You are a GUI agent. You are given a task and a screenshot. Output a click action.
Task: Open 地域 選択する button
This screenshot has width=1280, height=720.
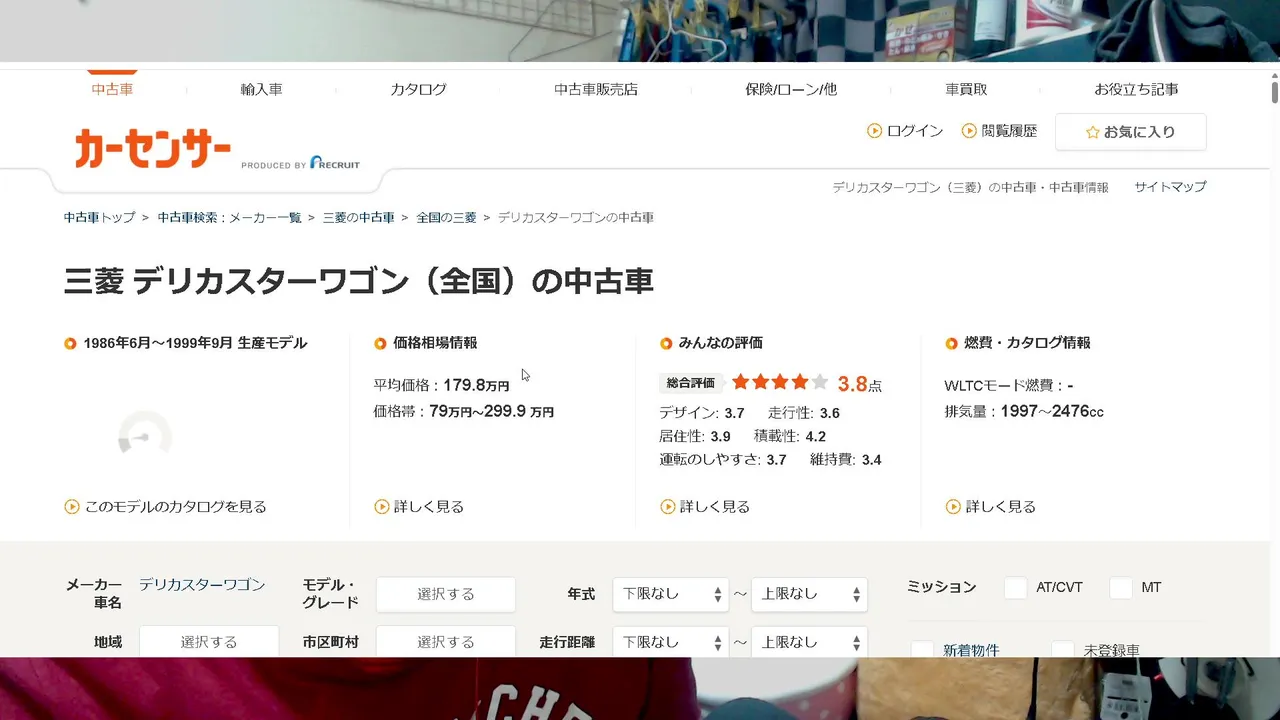[209, 641]
